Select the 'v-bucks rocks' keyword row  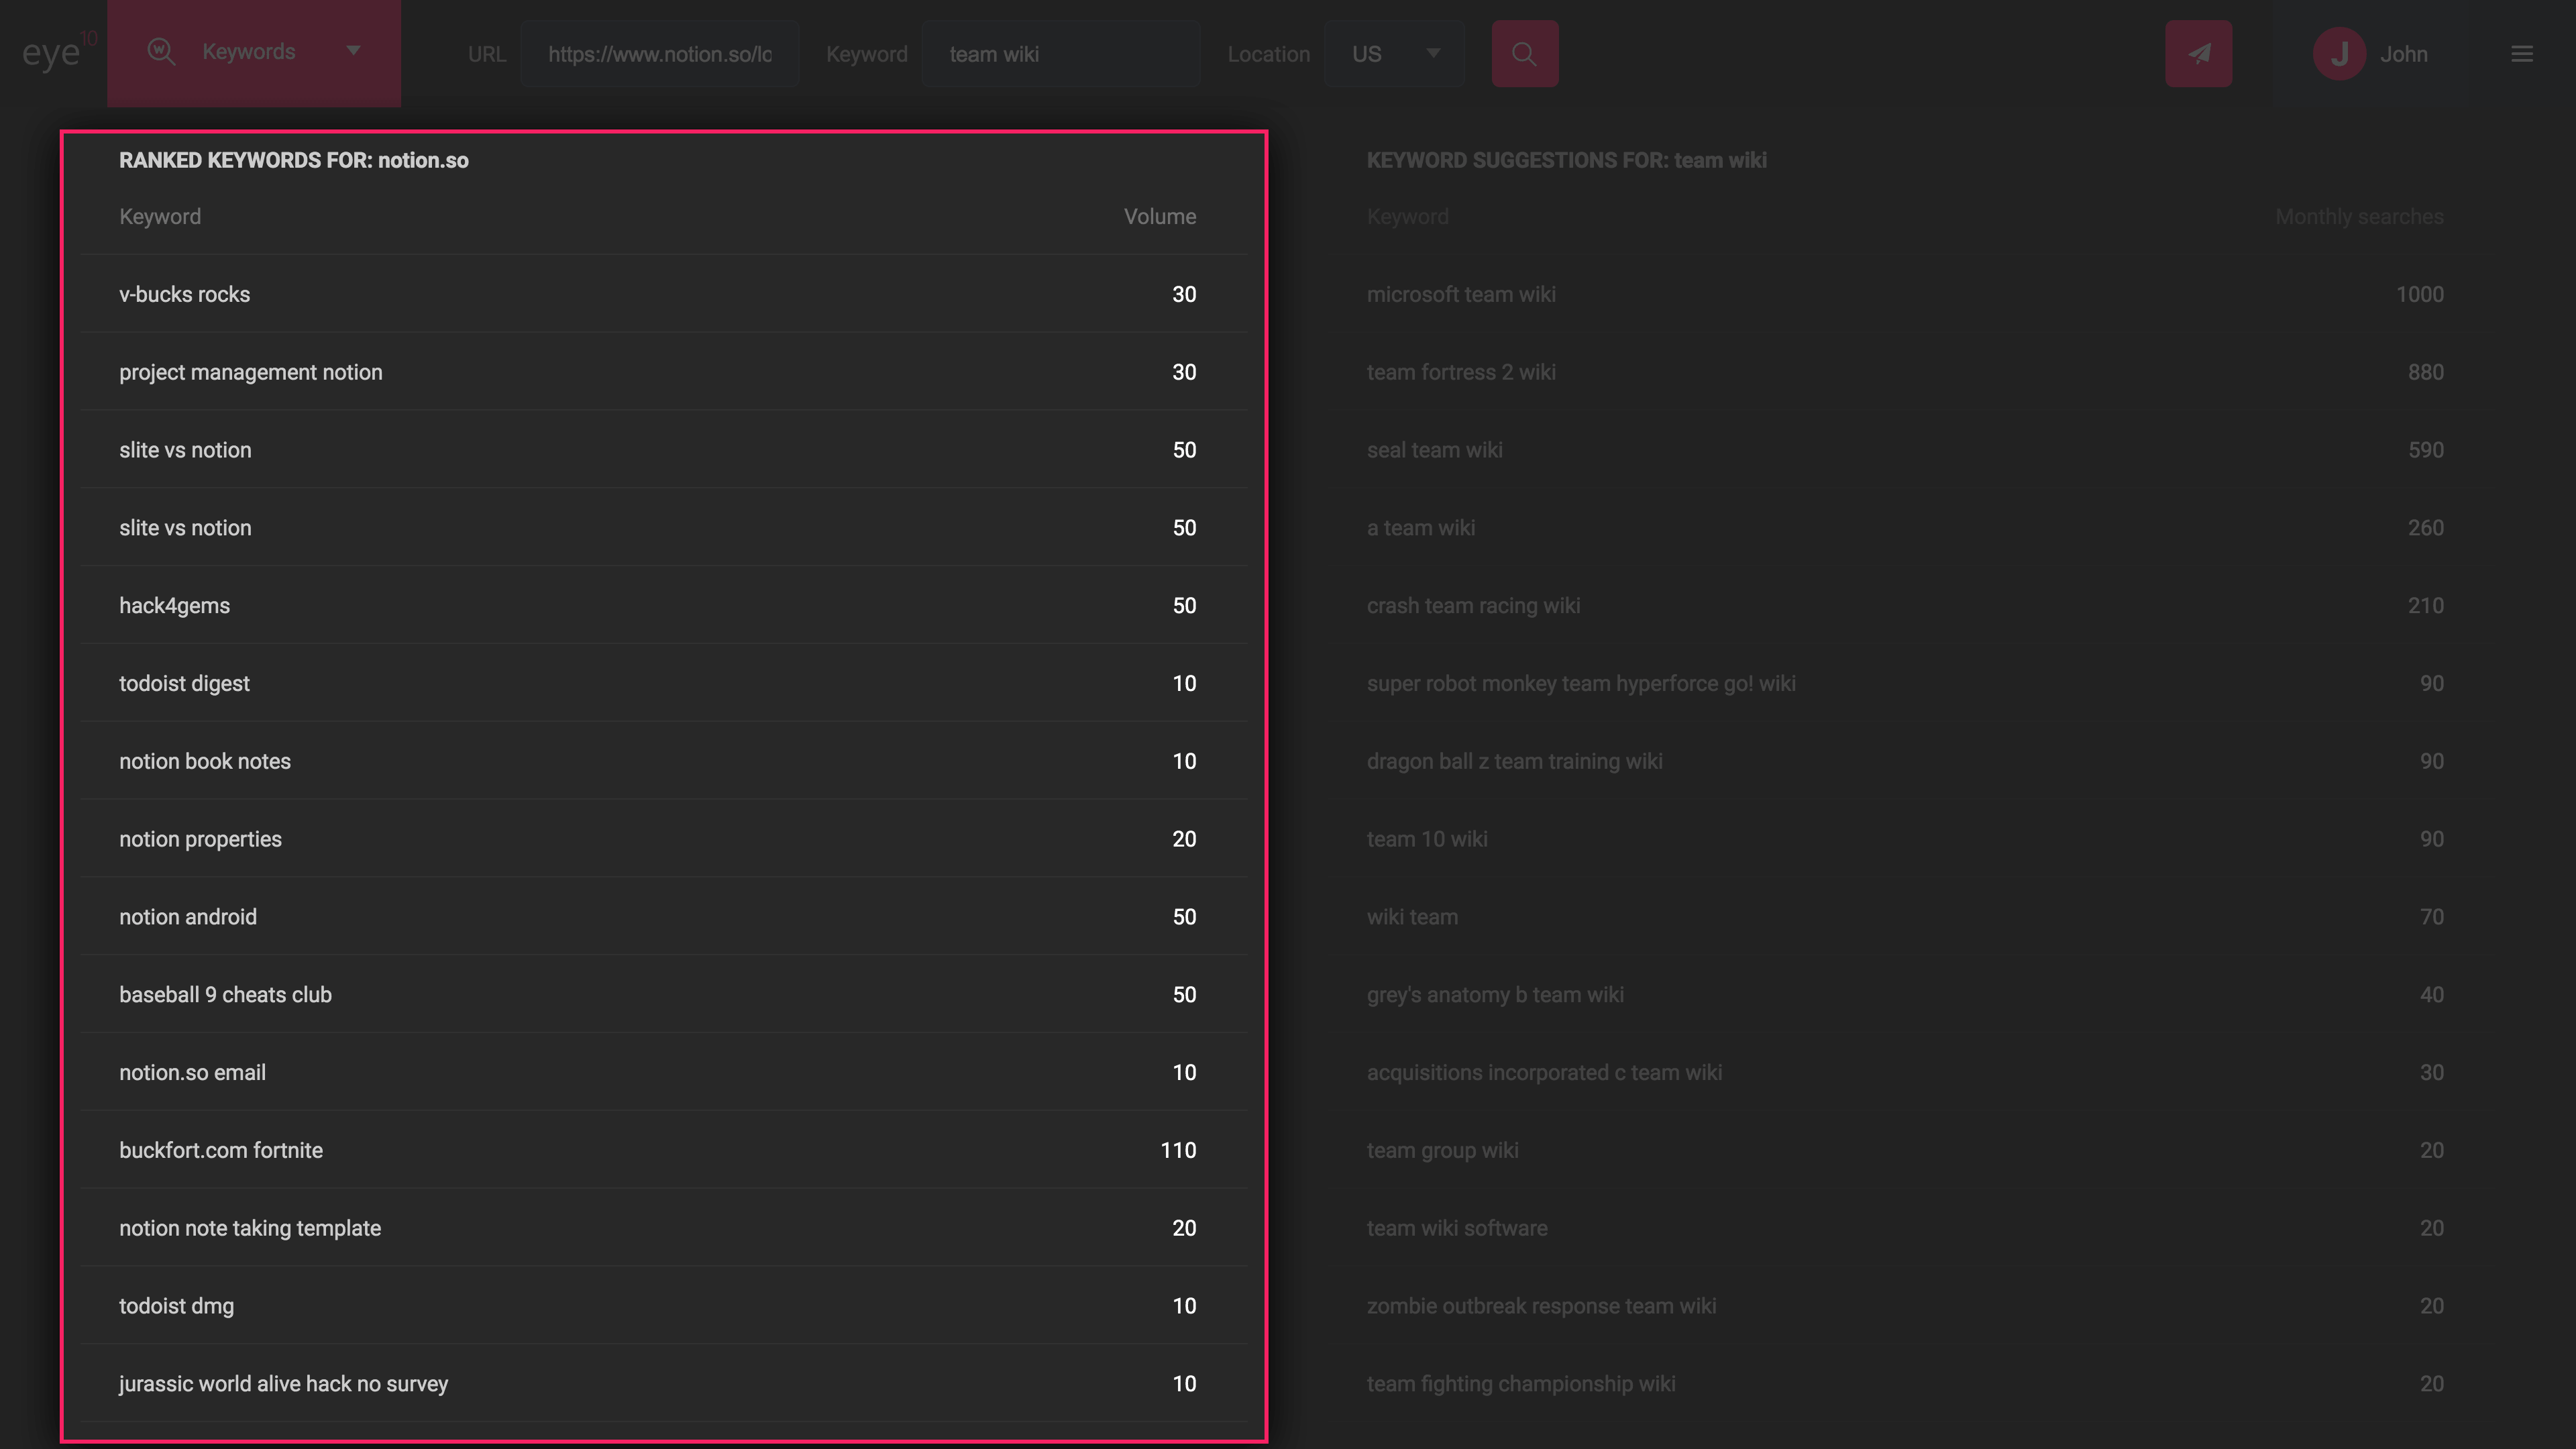[664, 294]
